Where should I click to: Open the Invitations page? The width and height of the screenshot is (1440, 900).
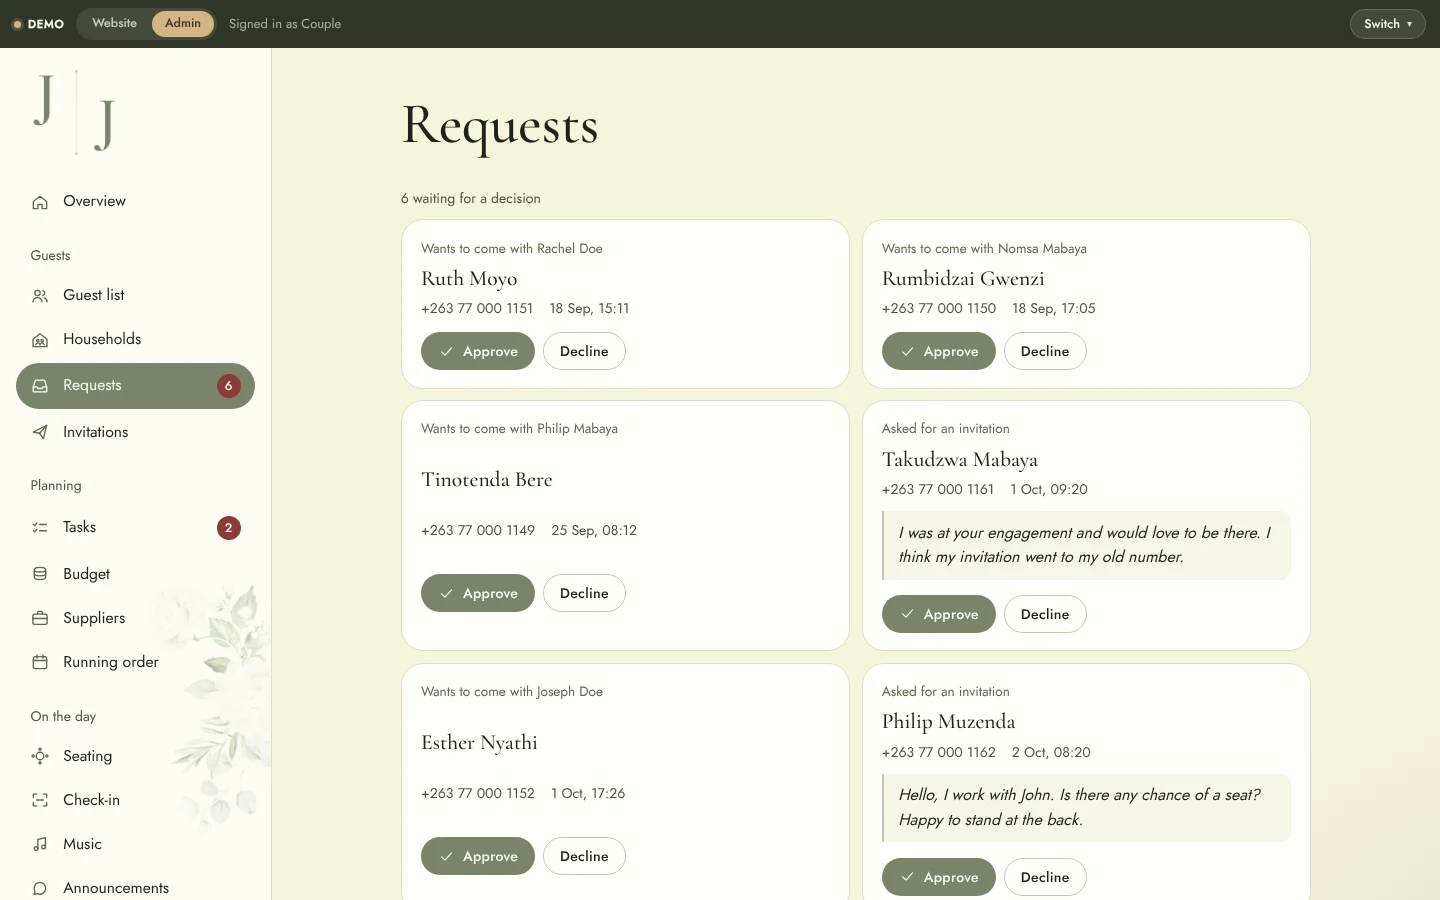[x=135, y=433]
